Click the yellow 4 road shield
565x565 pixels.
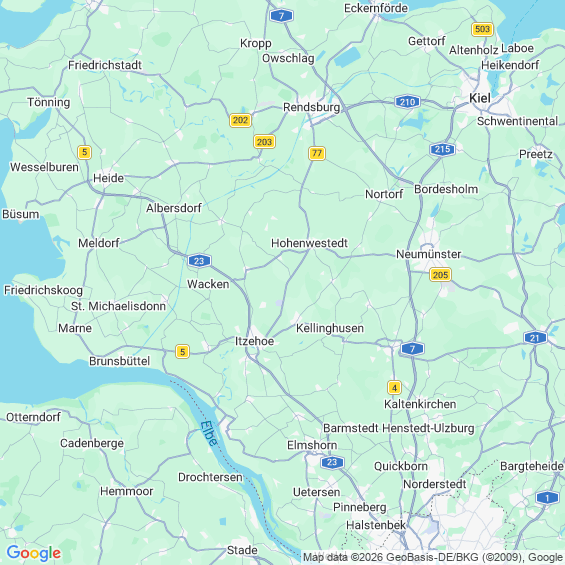(x=394, y=388)
